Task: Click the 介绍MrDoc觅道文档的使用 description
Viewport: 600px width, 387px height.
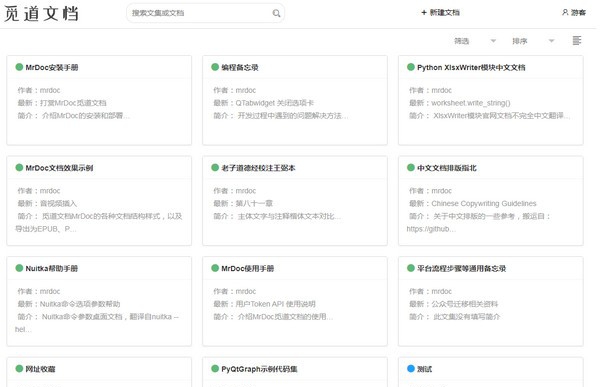Action: [285, 317]
